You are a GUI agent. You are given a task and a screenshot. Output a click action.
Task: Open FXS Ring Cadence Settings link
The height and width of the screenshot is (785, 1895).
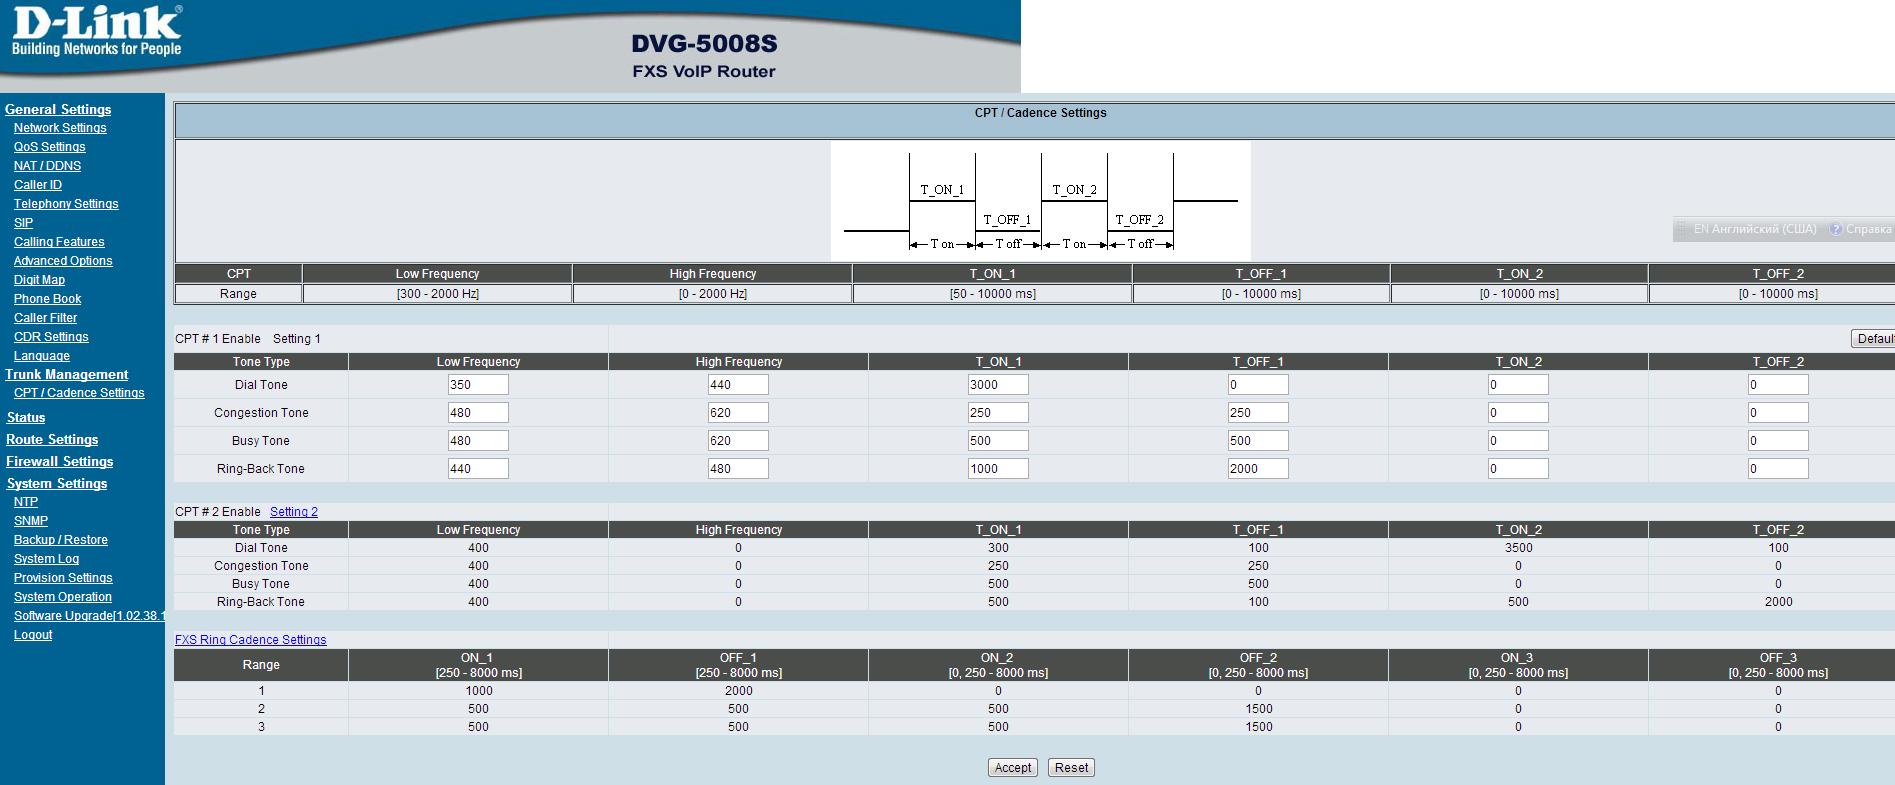(251, 640)
